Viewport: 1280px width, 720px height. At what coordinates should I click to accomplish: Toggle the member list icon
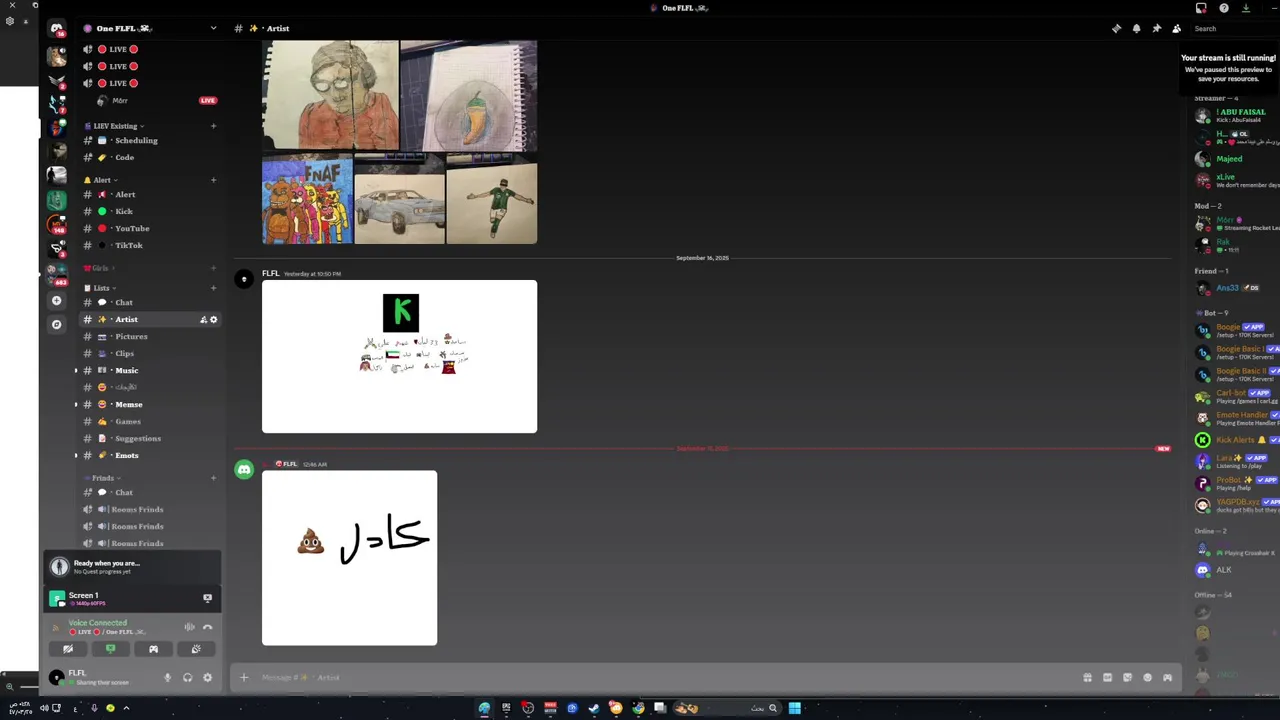(x=1176, y=29)
